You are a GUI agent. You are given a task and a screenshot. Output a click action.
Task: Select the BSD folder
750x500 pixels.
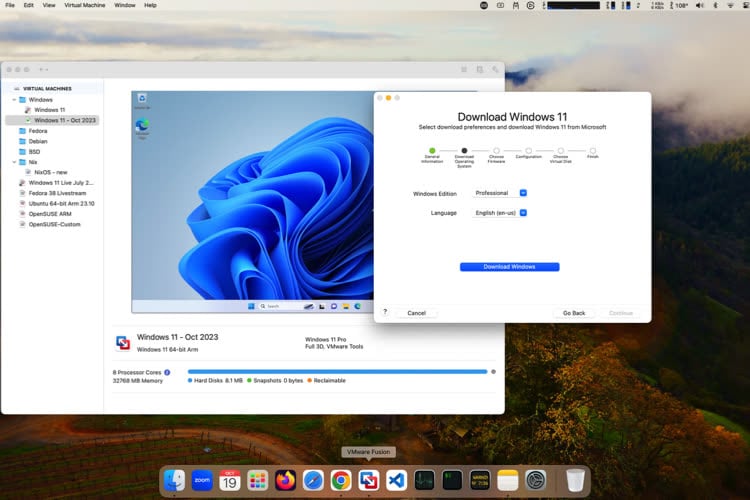34,152
